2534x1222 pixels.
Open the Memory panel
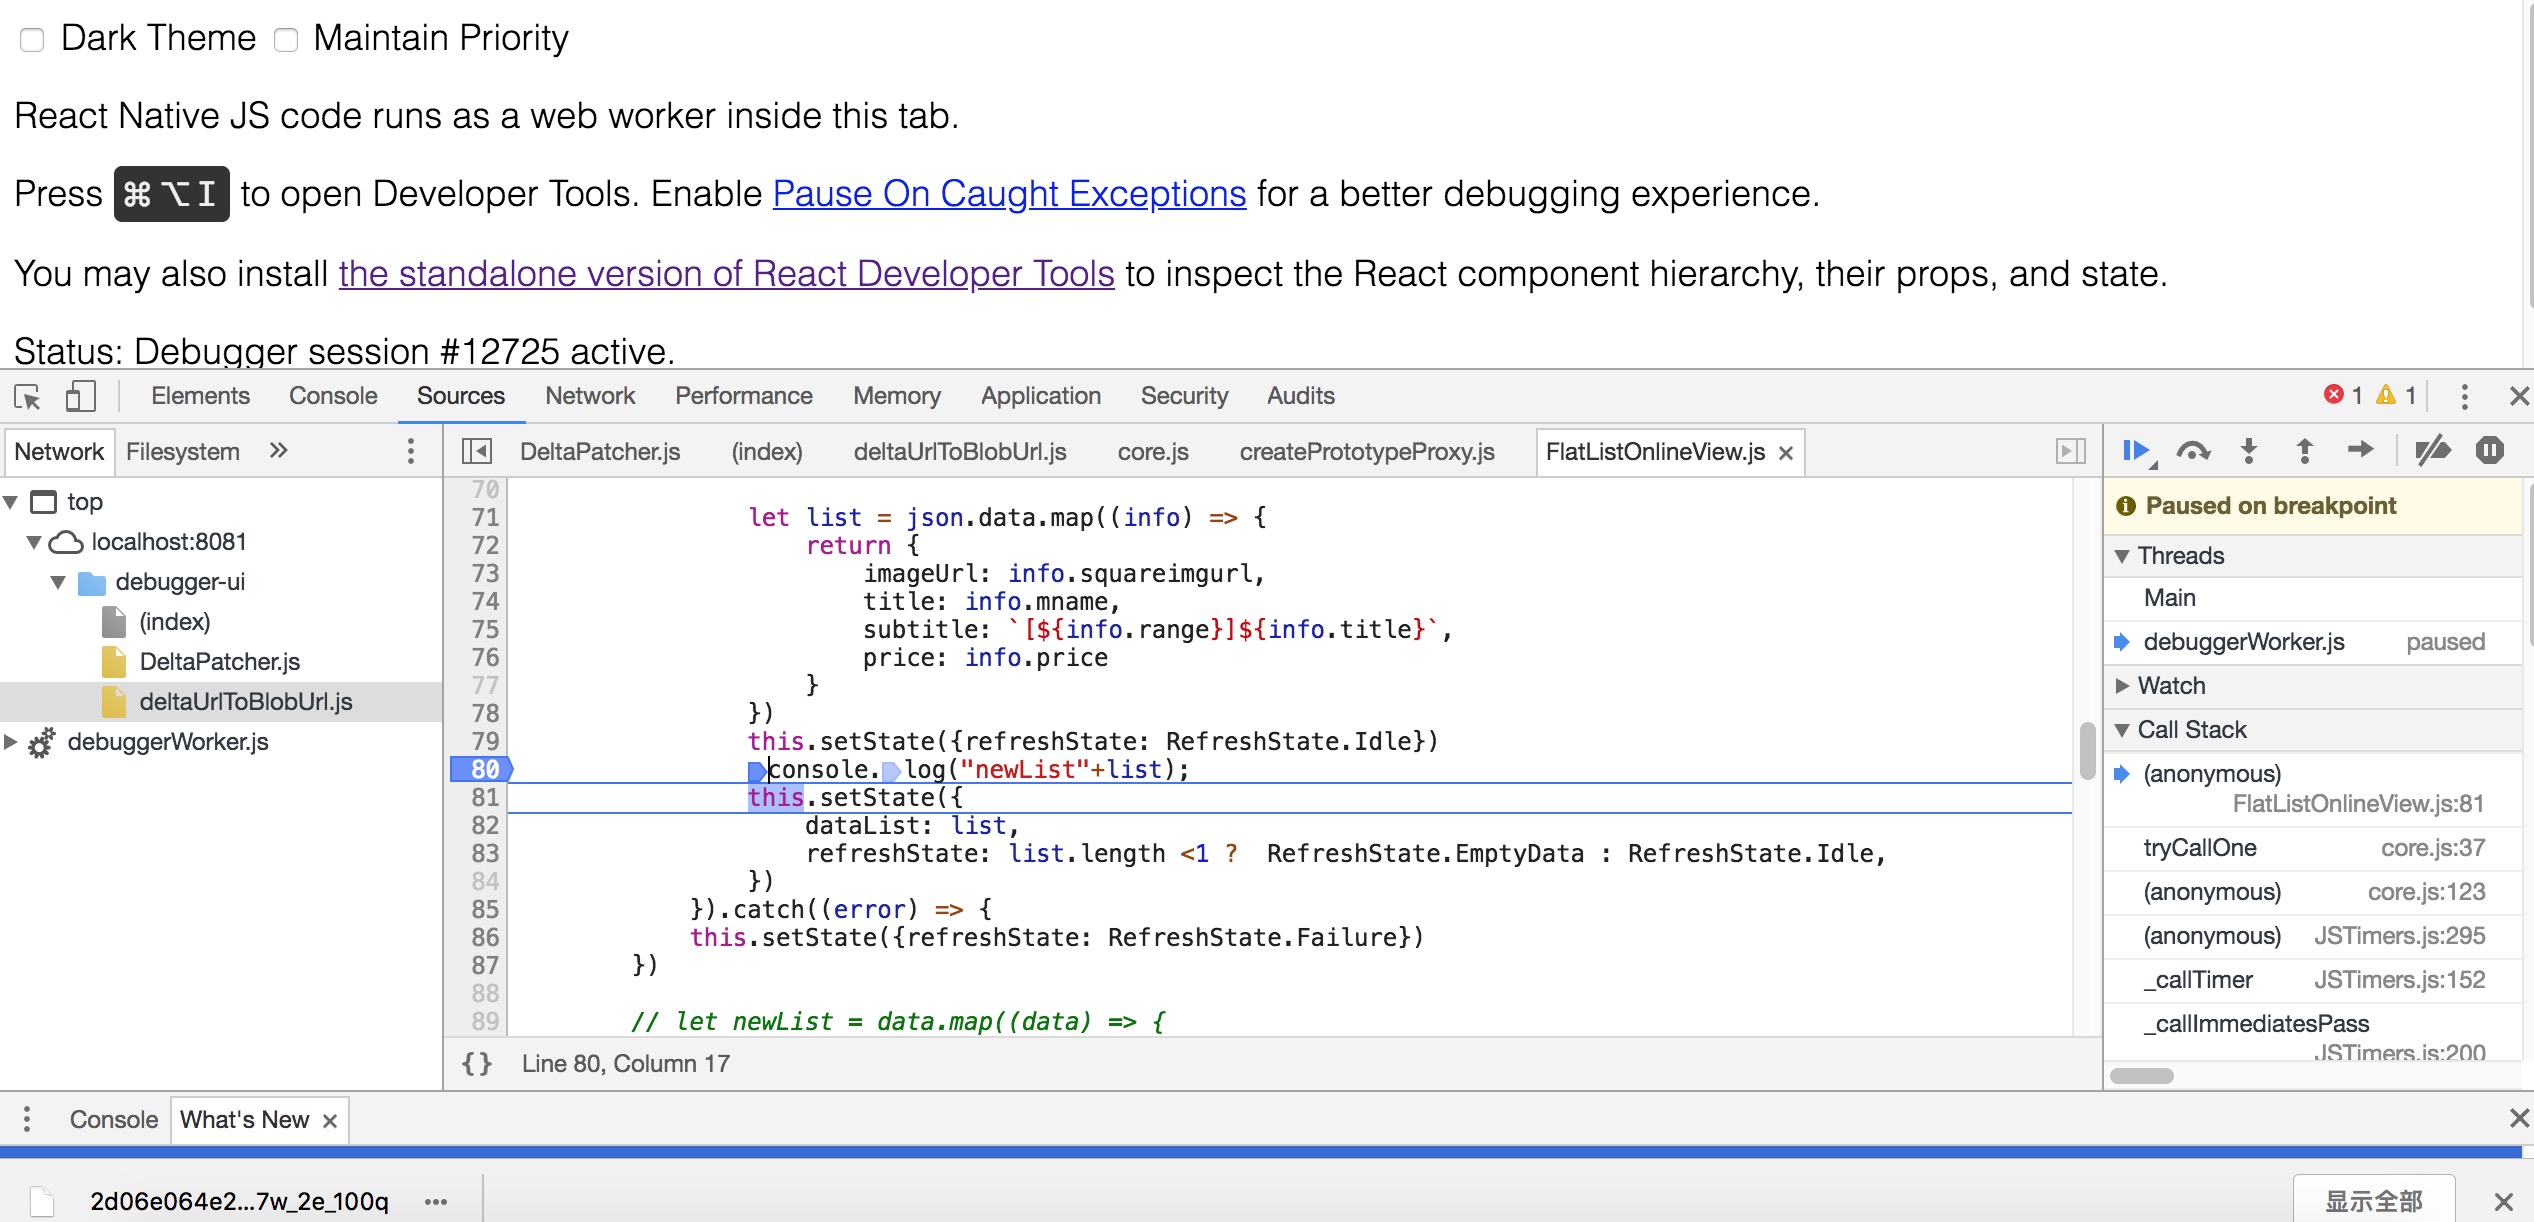click(897, 396)
